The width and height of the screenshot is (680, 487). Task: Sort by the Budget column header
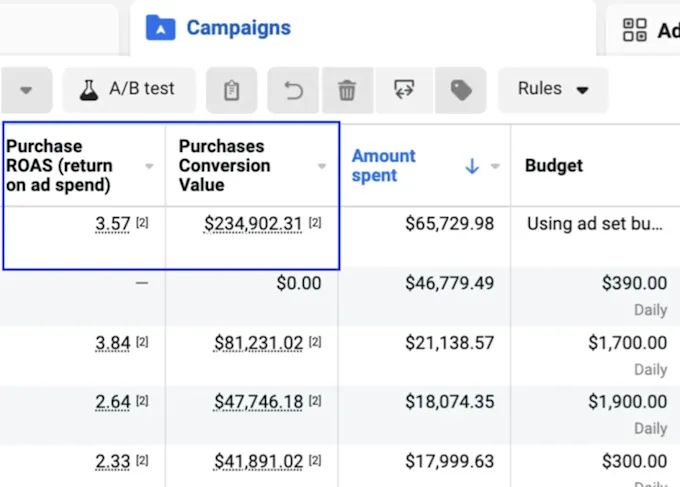pyautogui.click(x=553, y=166)
